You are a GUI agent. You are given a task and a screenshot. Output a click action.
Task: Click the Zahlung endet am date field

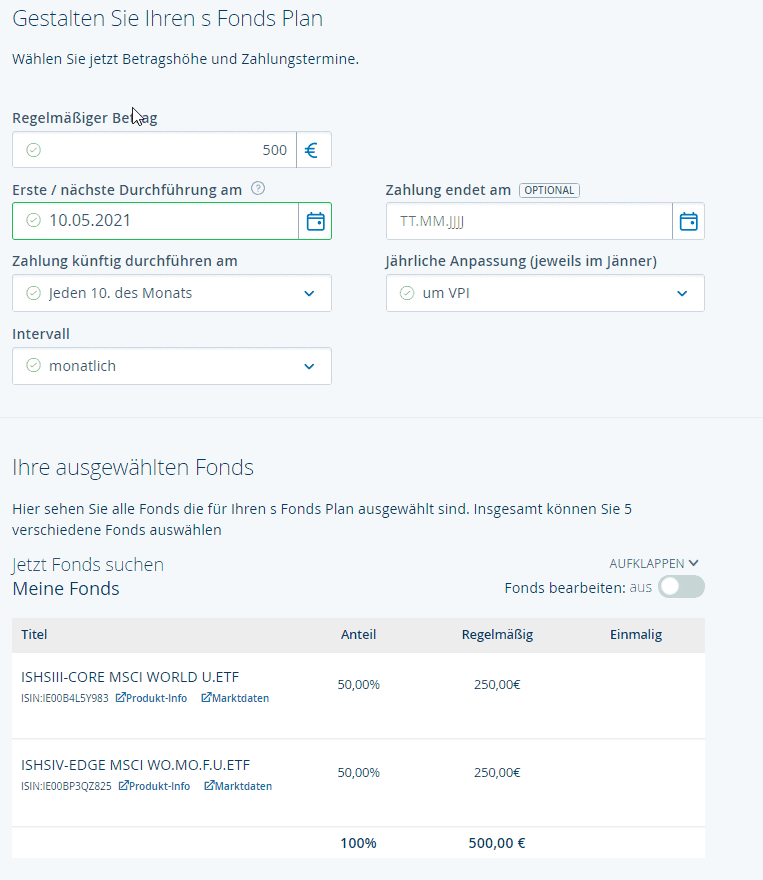[x=529, y=221]
